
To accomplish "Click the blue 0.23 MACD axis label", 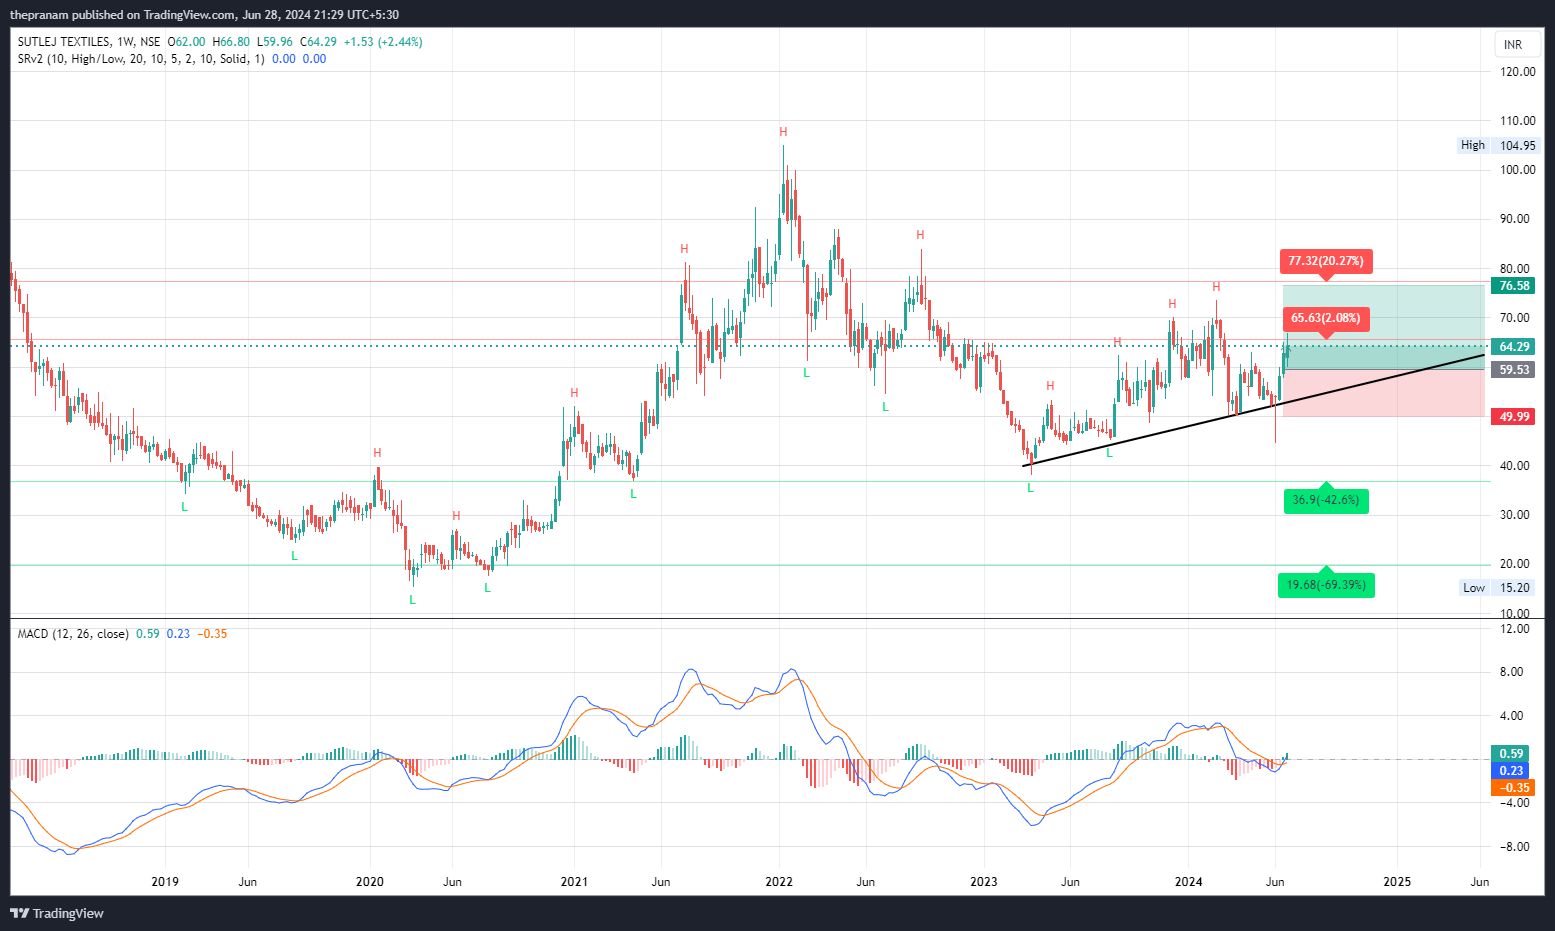I will (x=1512, y=771).
